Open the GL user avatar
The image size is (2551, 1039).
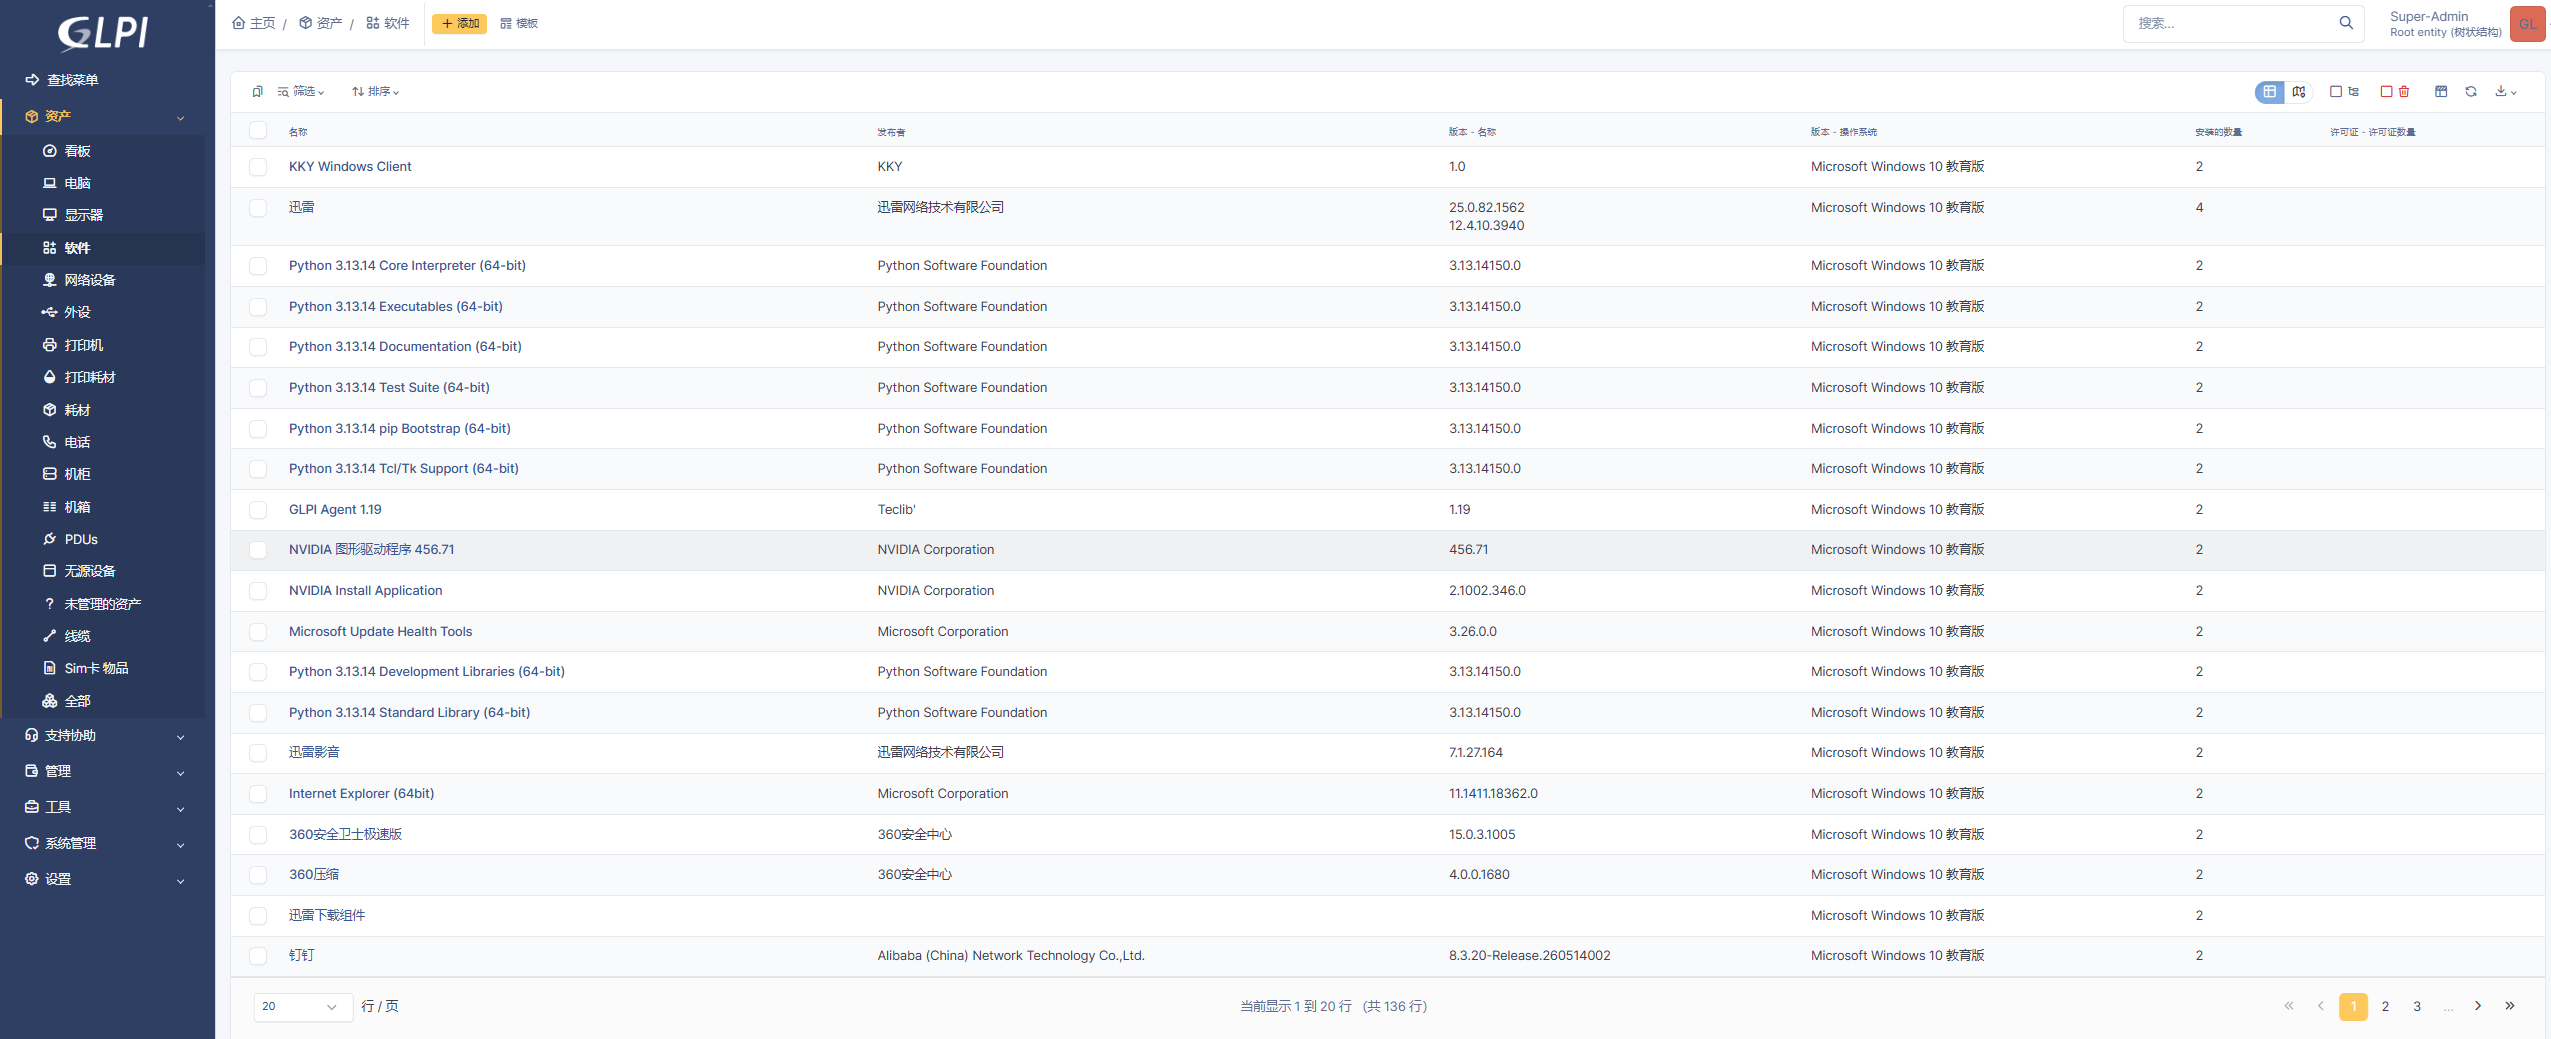point(2527,24)
